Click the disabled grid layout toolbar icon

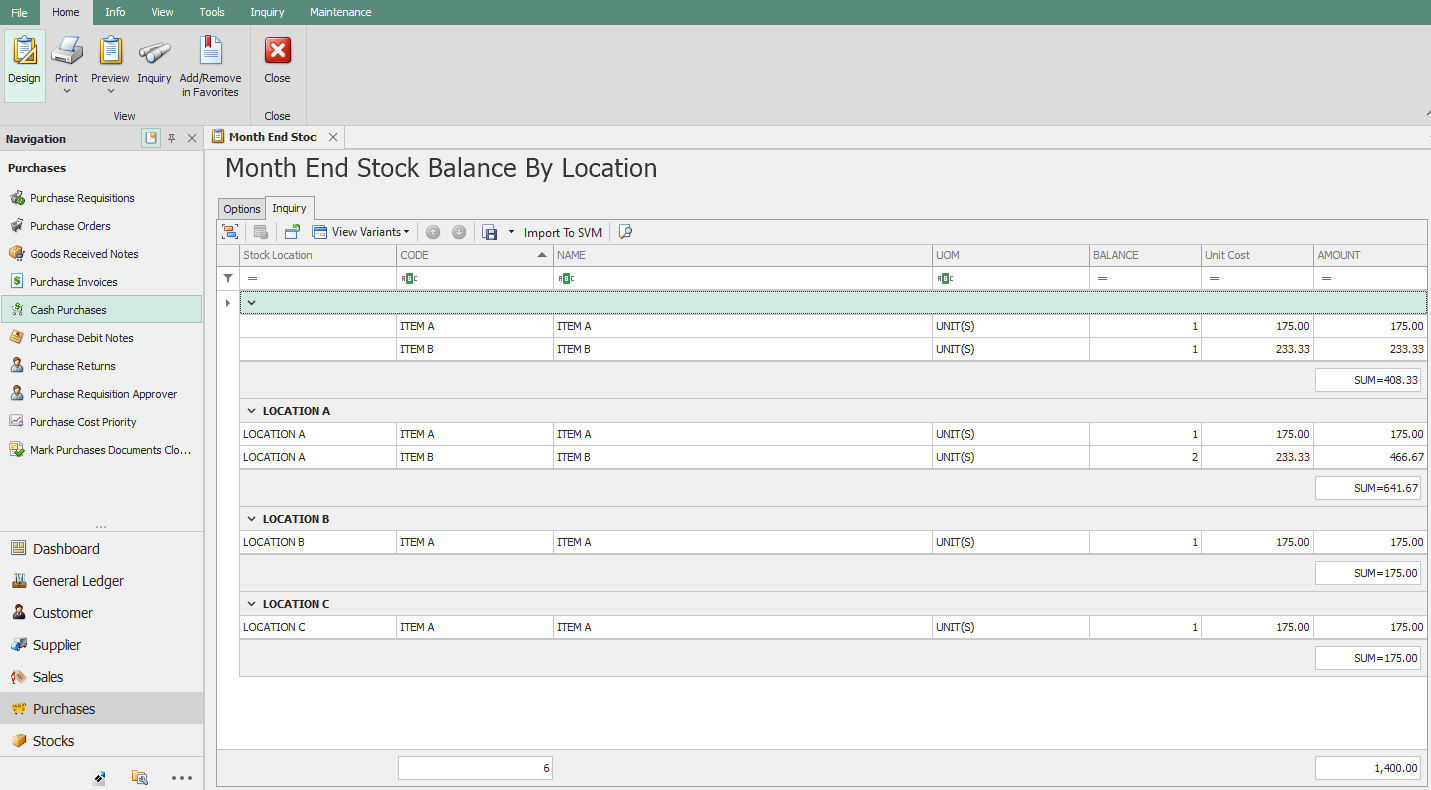click(x=261, y=232)
